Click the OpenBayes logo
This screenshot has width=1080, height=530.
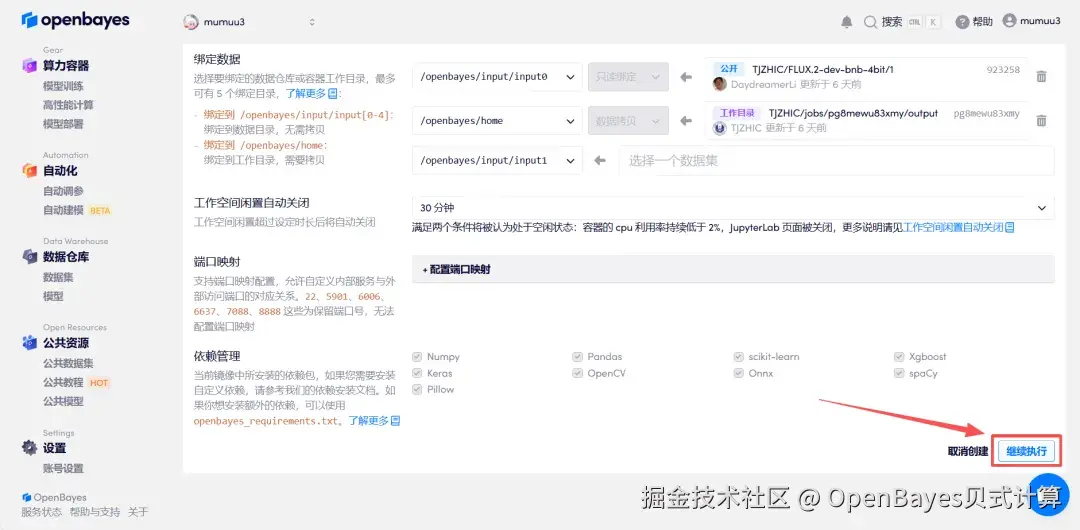pos(75,20)
